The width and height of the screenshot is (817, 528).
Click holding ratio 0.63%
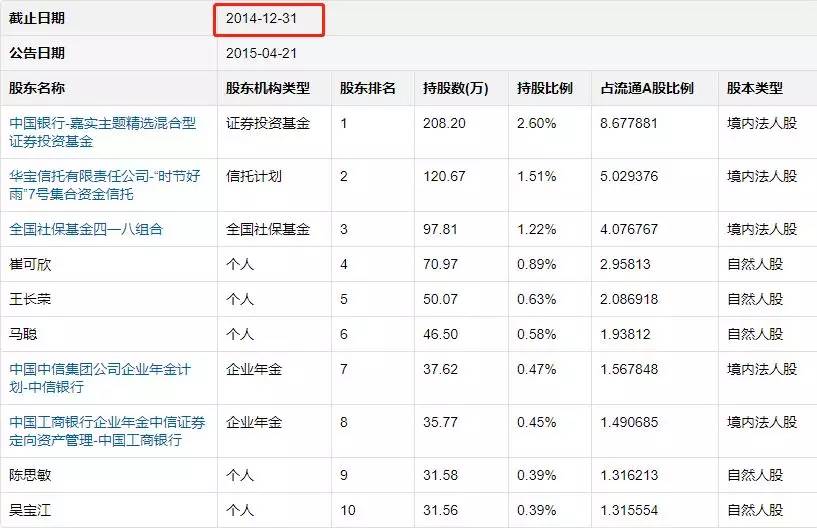[537, 299]
